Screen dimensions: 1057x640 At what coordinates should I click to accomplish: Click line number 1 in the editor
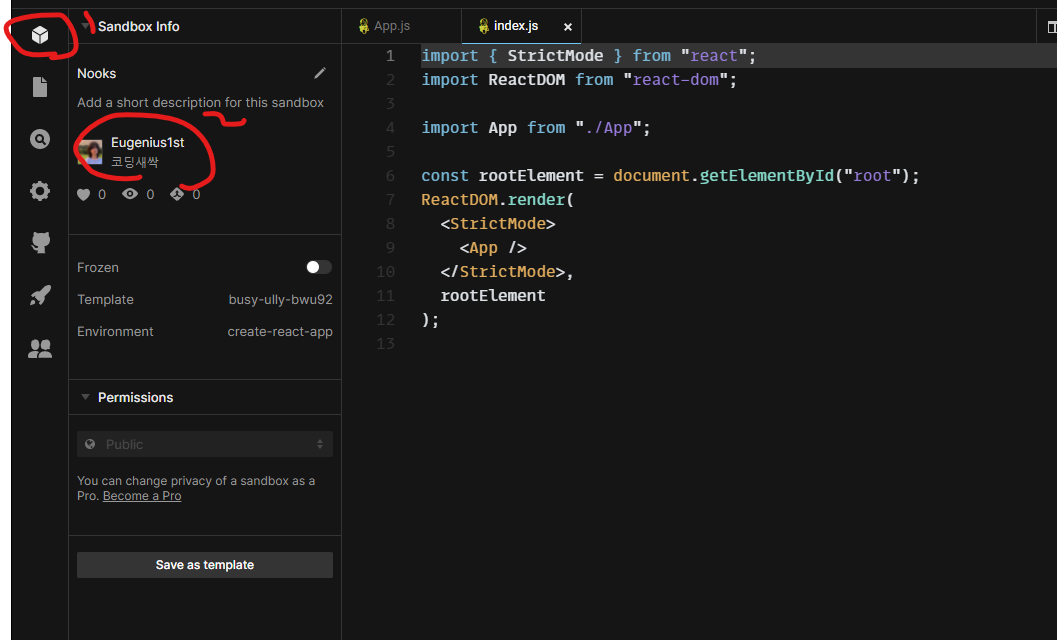390,56
